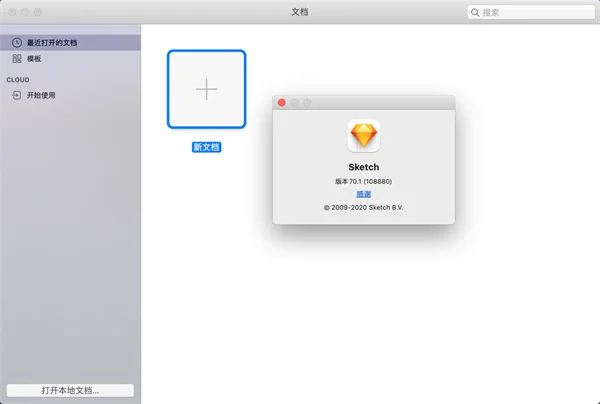Focus the 搜索 search field
The image size is (600, 404).
(x=531, y=12)
